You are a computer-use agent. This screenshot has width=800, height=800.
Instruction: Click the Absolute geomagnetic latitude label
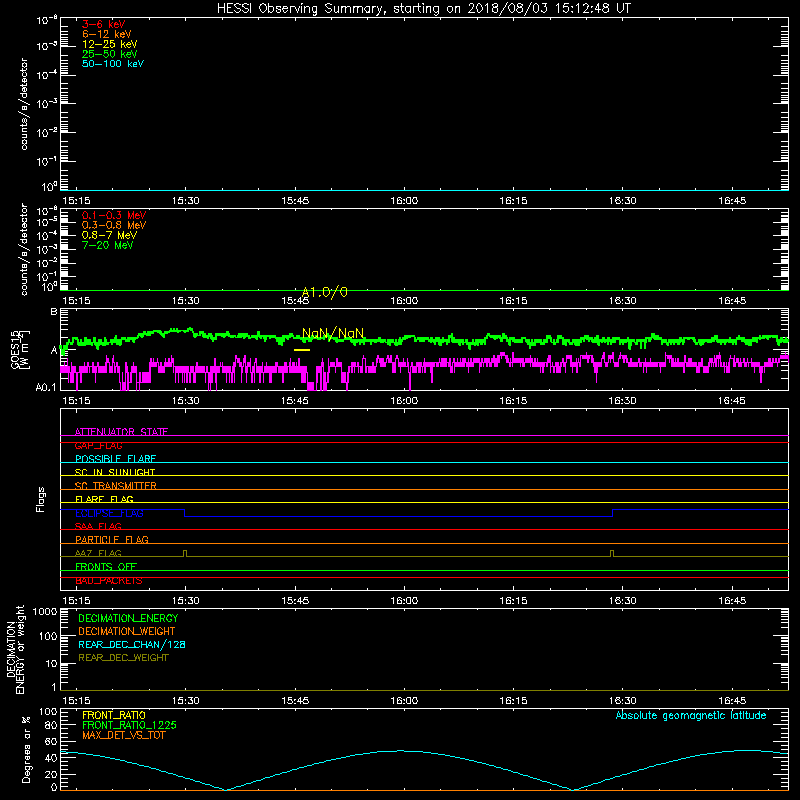[691, 716]
